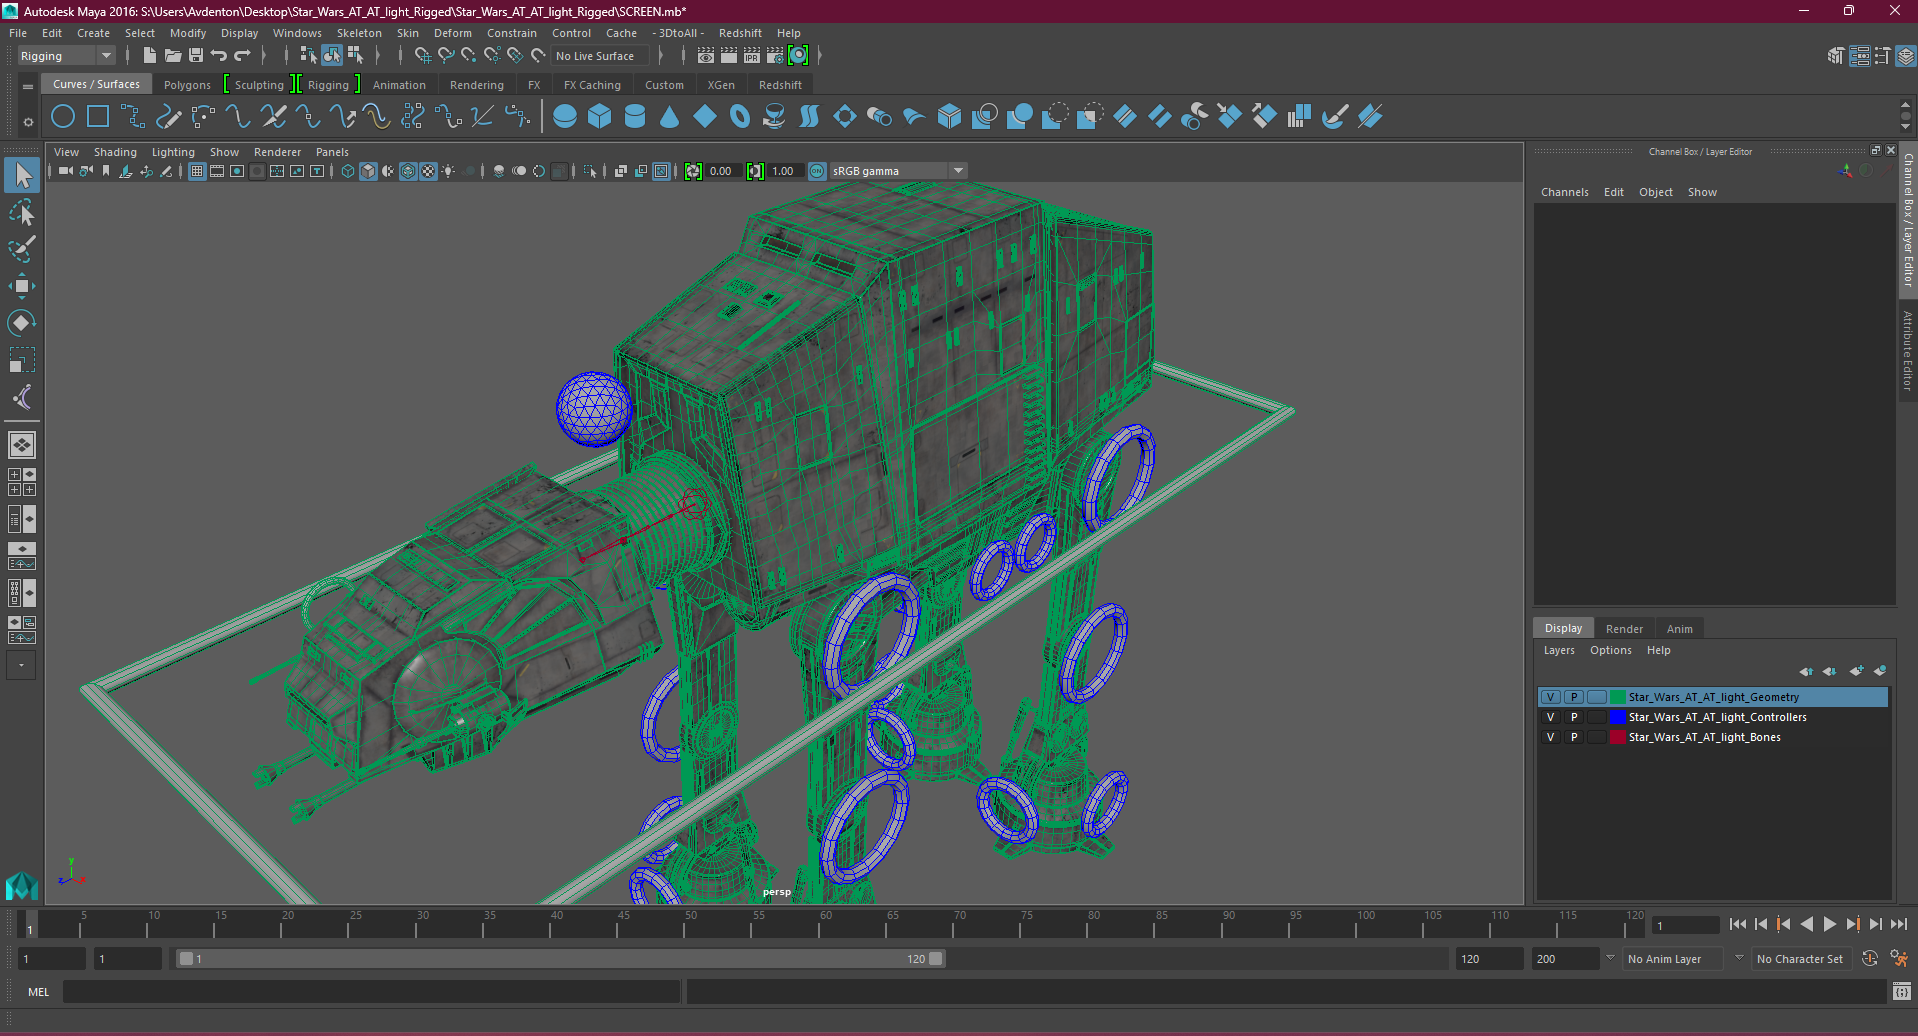Open the viewport Panels menu

click(x=332, y=152)
